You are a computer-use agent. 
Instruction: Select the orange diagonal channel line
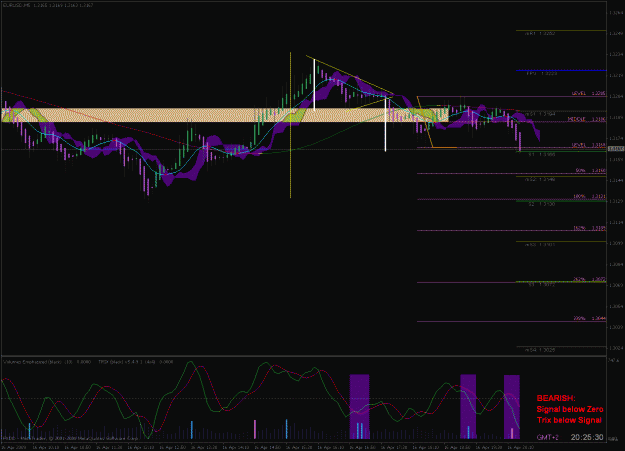coord(425,122)
